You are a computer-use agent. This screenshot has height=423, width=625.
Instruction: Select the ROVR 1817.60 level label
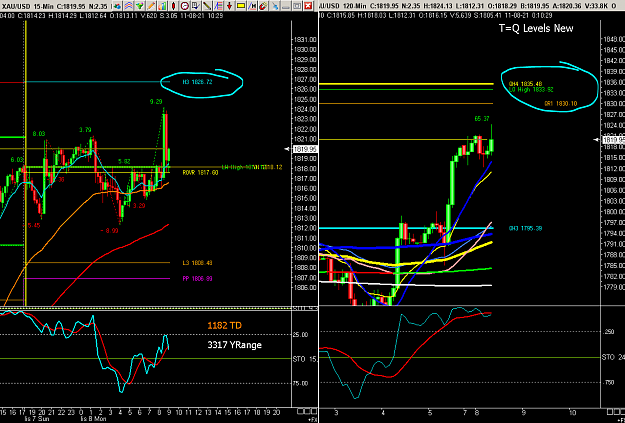coord(200,173)
